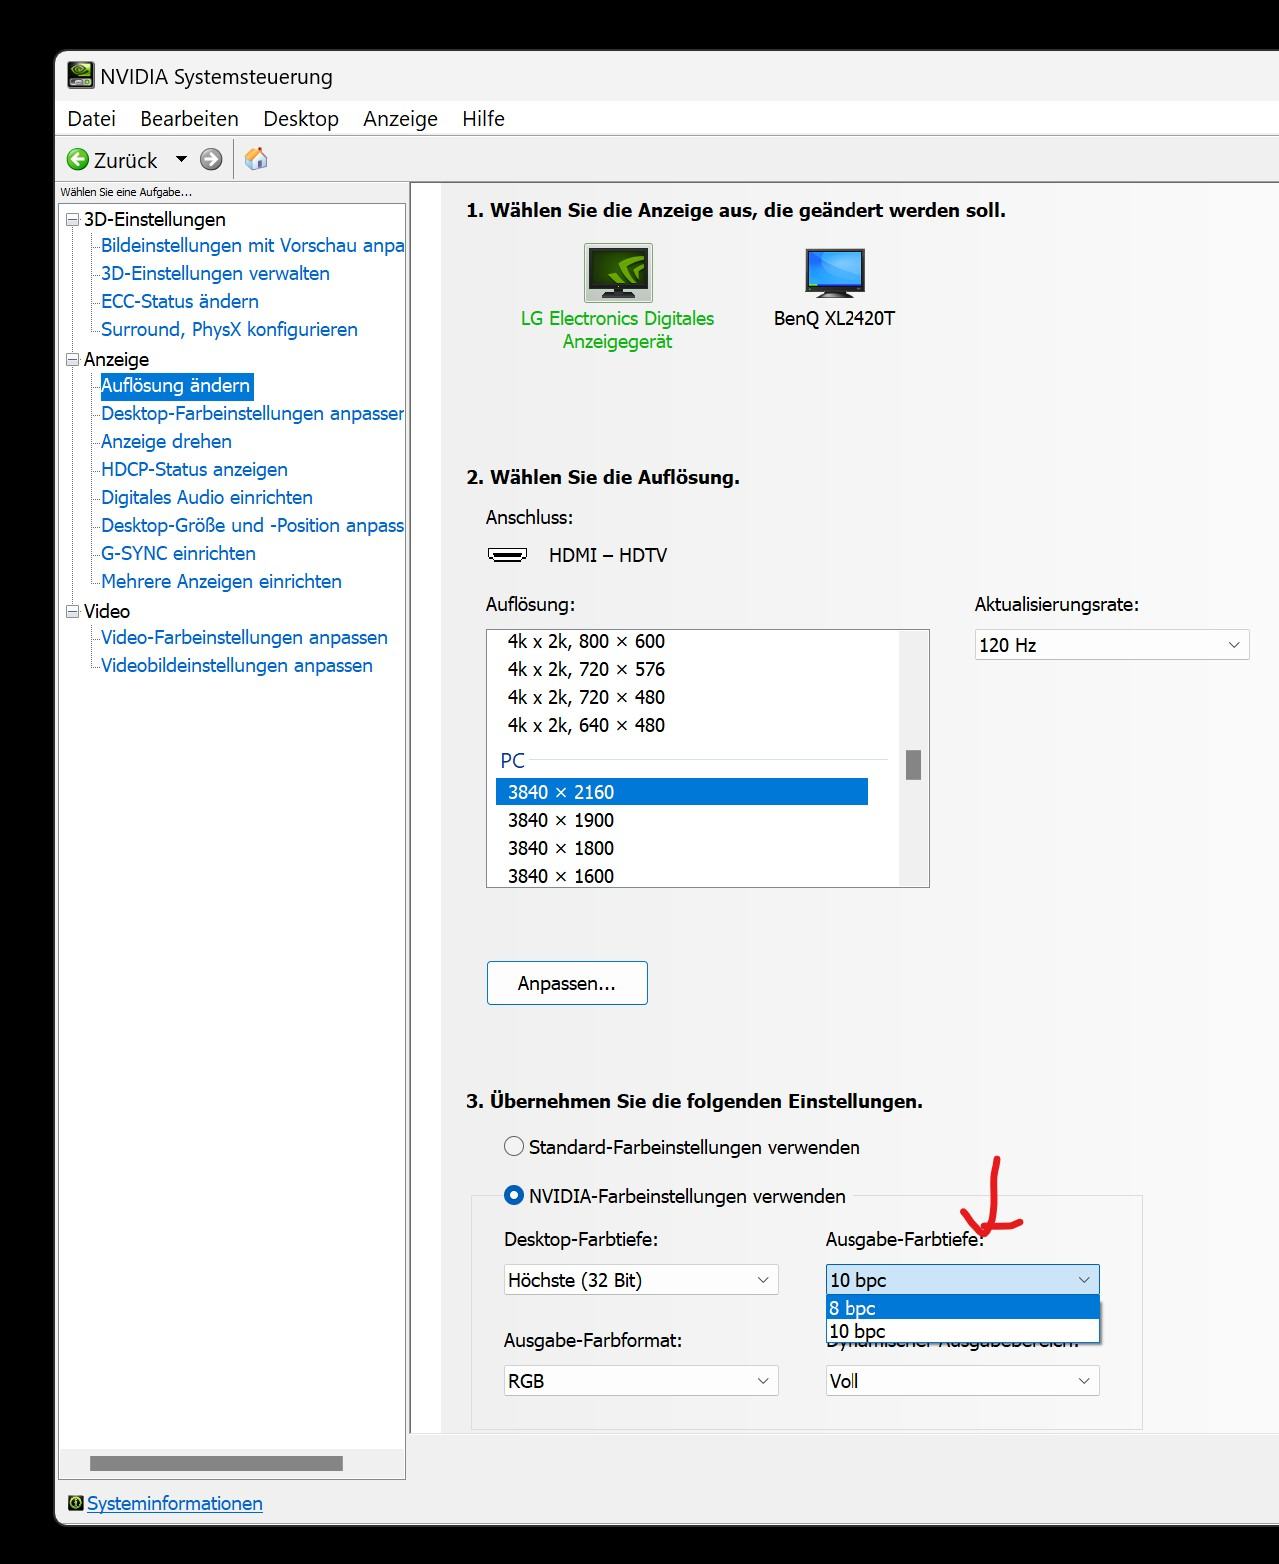Click the grey forward arrow icon
This screenshot has height=1564, width=1279.
click(211, 160)
